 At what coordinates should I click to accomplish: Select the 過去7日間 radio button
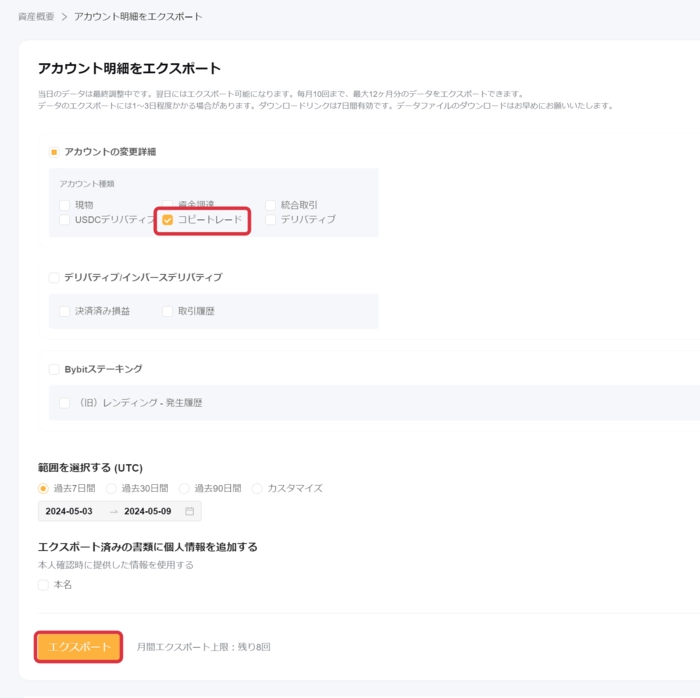pos(43,488)
